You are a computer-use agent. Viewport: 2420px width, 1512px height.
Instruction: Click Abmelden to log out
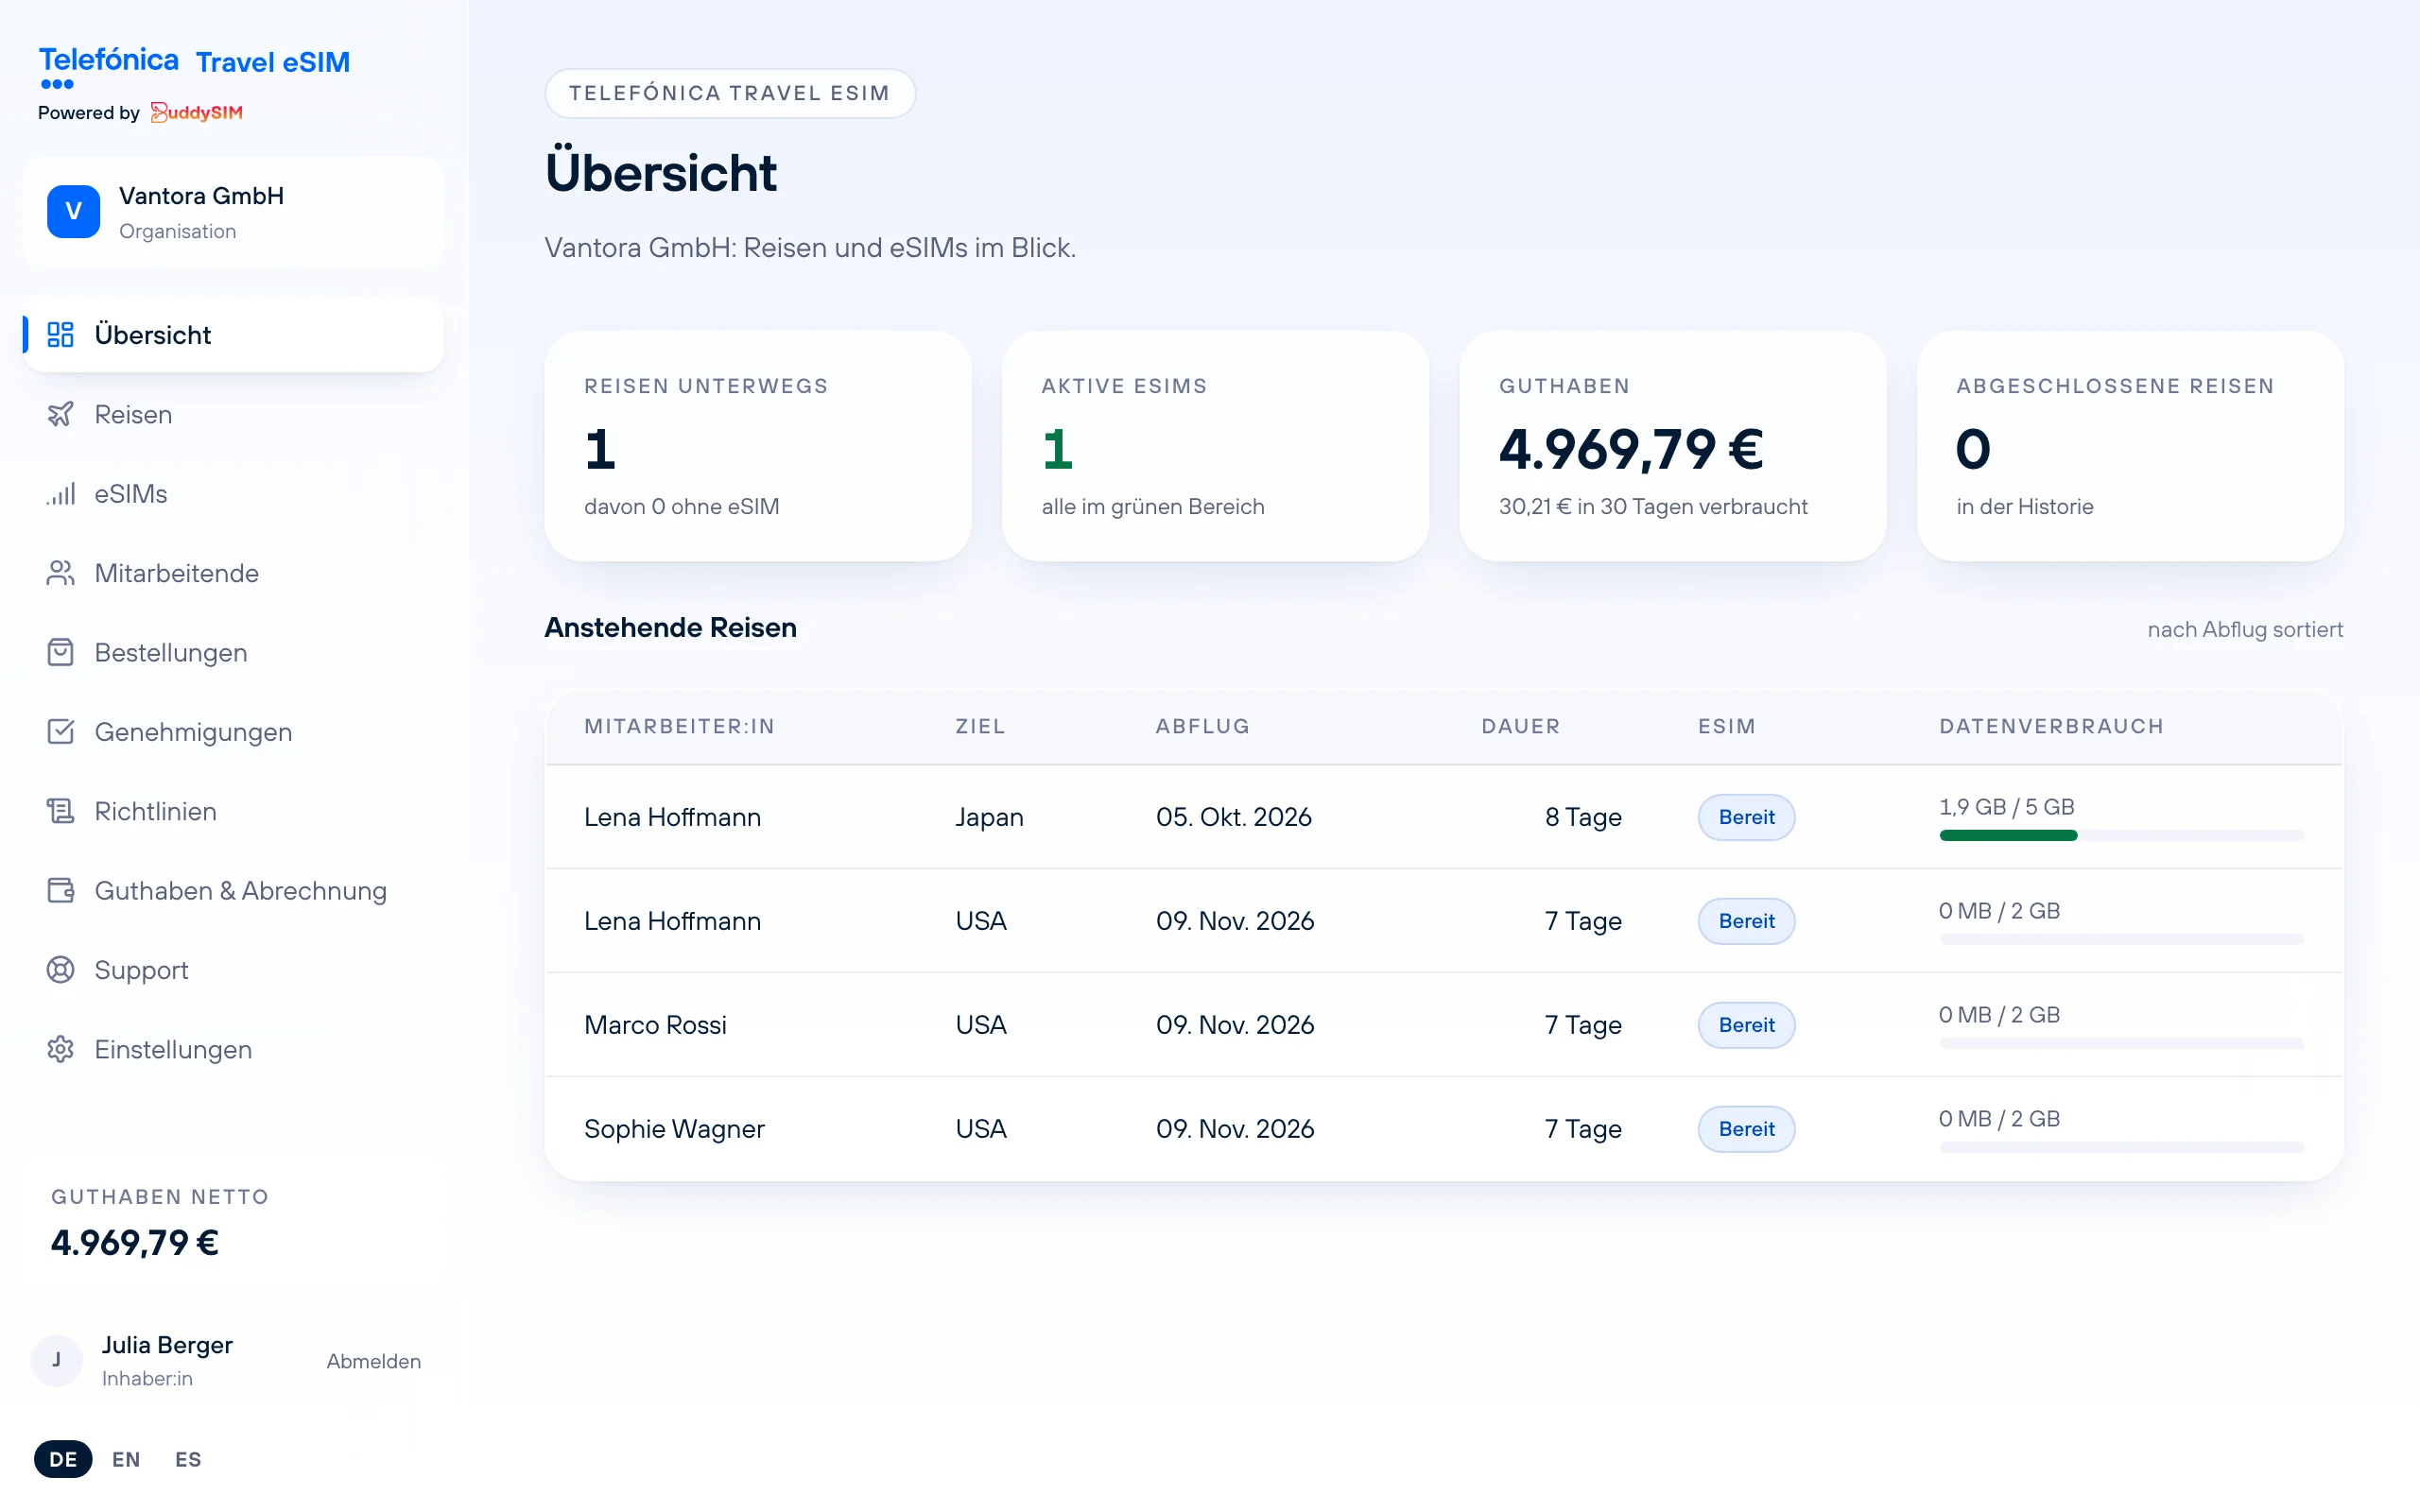tap(373, 1361)
